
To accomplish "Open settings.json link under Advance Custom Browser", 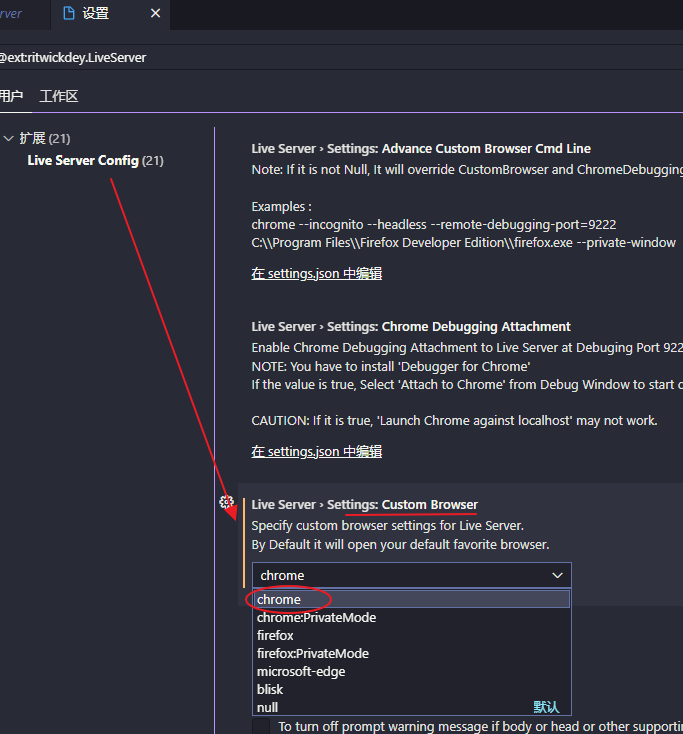I will click(316, 273).
